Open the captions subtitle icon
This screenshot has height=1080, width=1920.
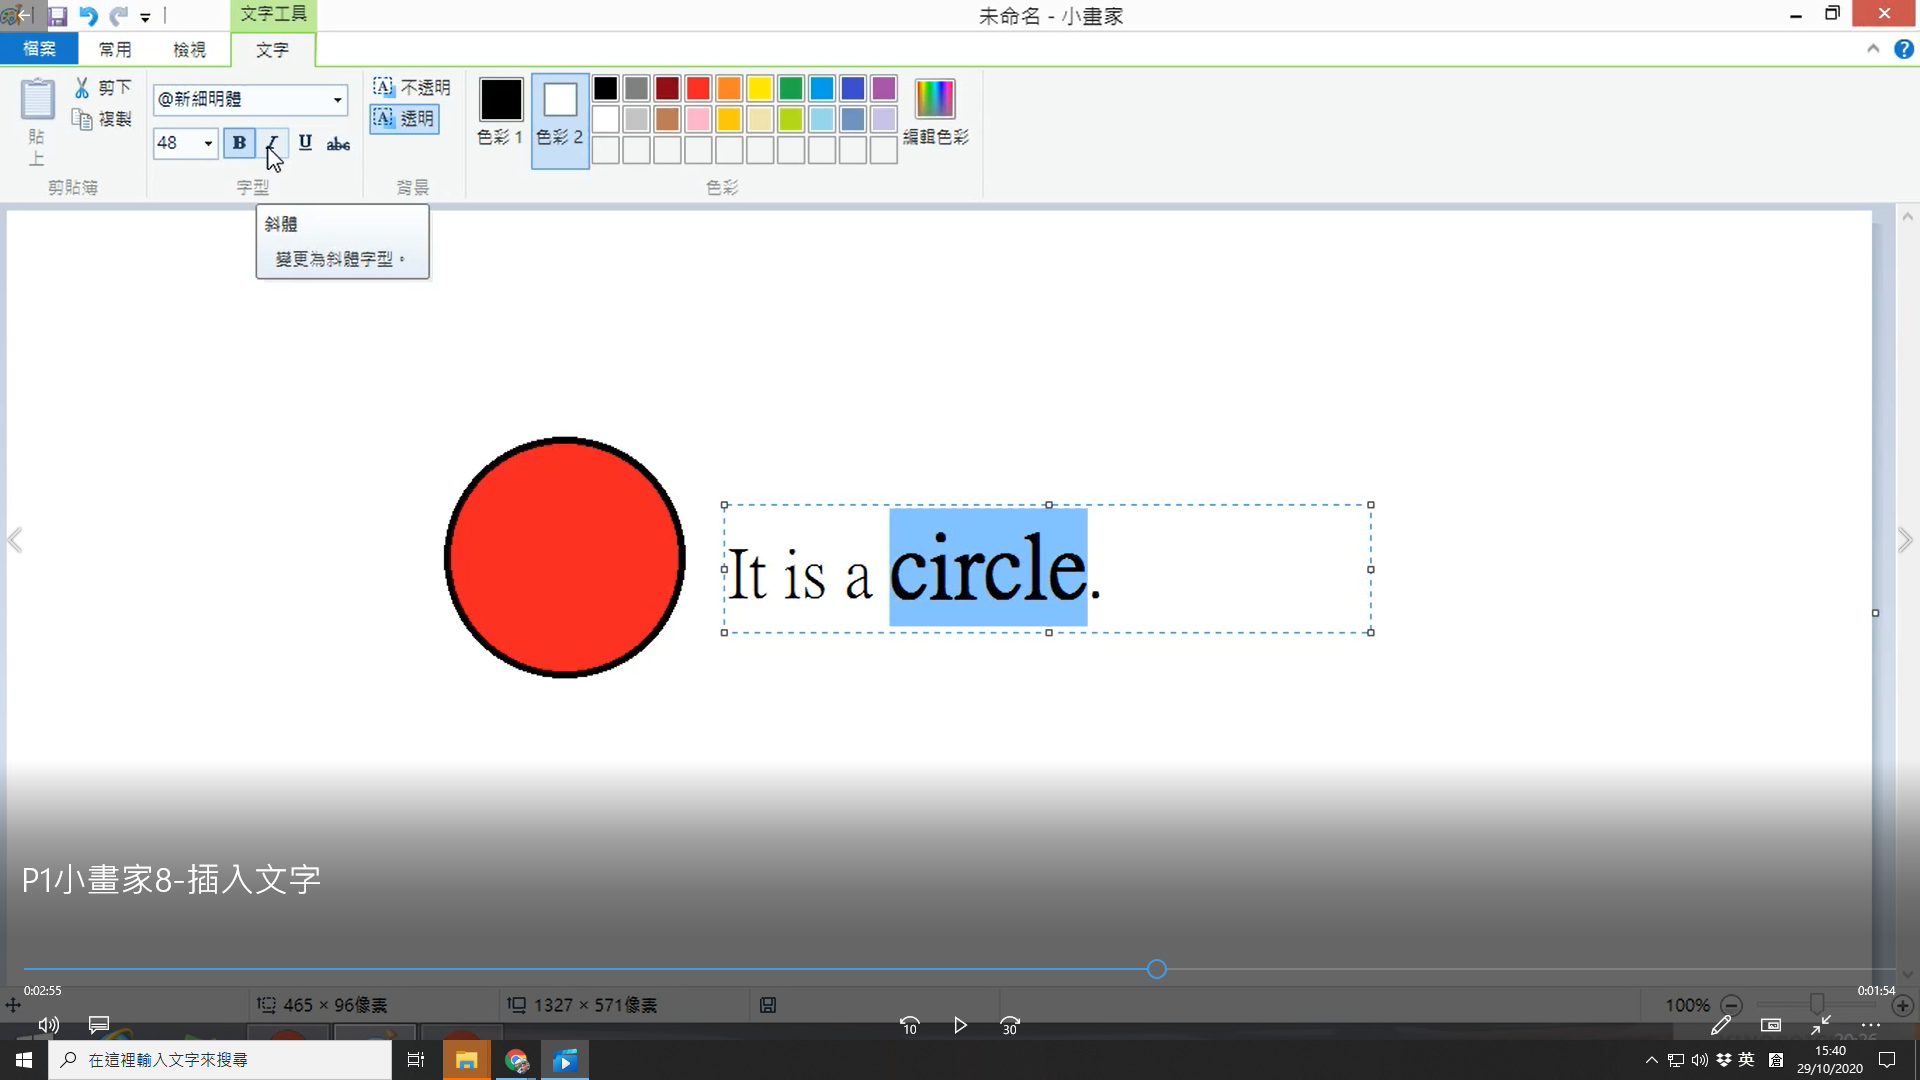(x=99, y=1025)
